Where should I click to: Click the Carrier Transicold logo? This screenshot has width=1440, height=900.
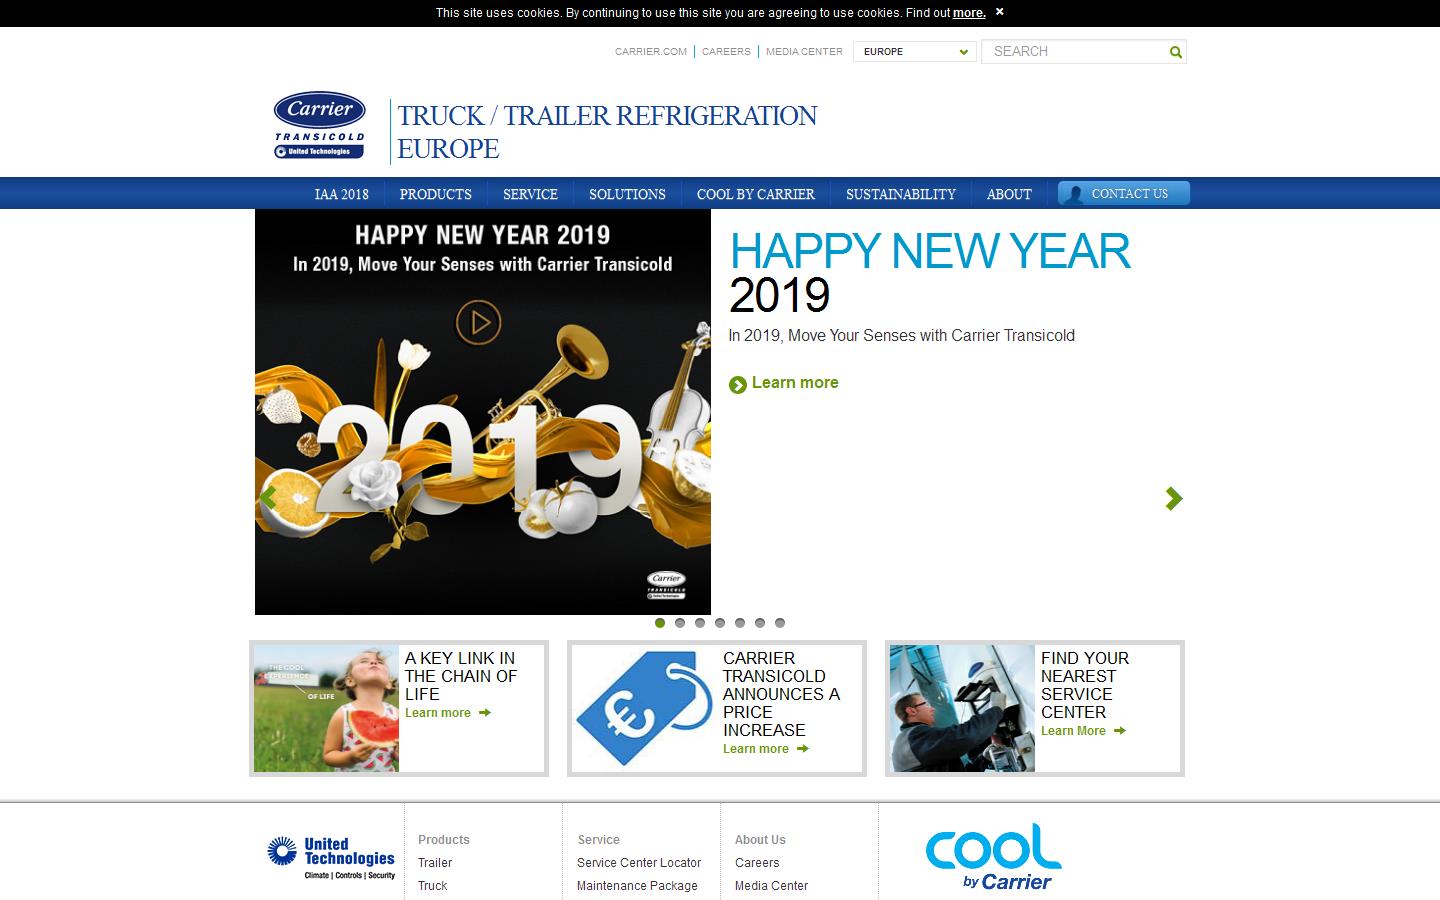pos(318,125)
